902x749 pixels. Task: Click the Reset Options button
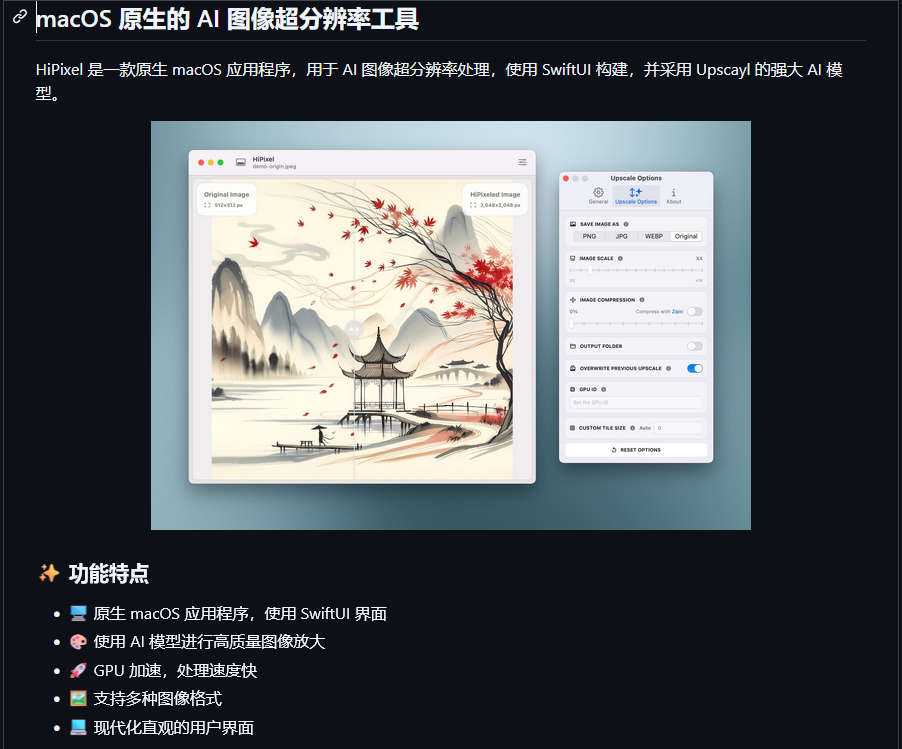636,450
